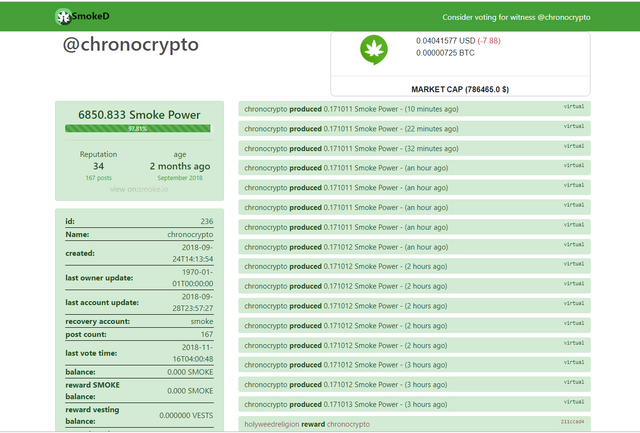The height and width of the screenshot is (433, 640).
Task: Click the reward SMOKE balance value
Action: (190, 391)
